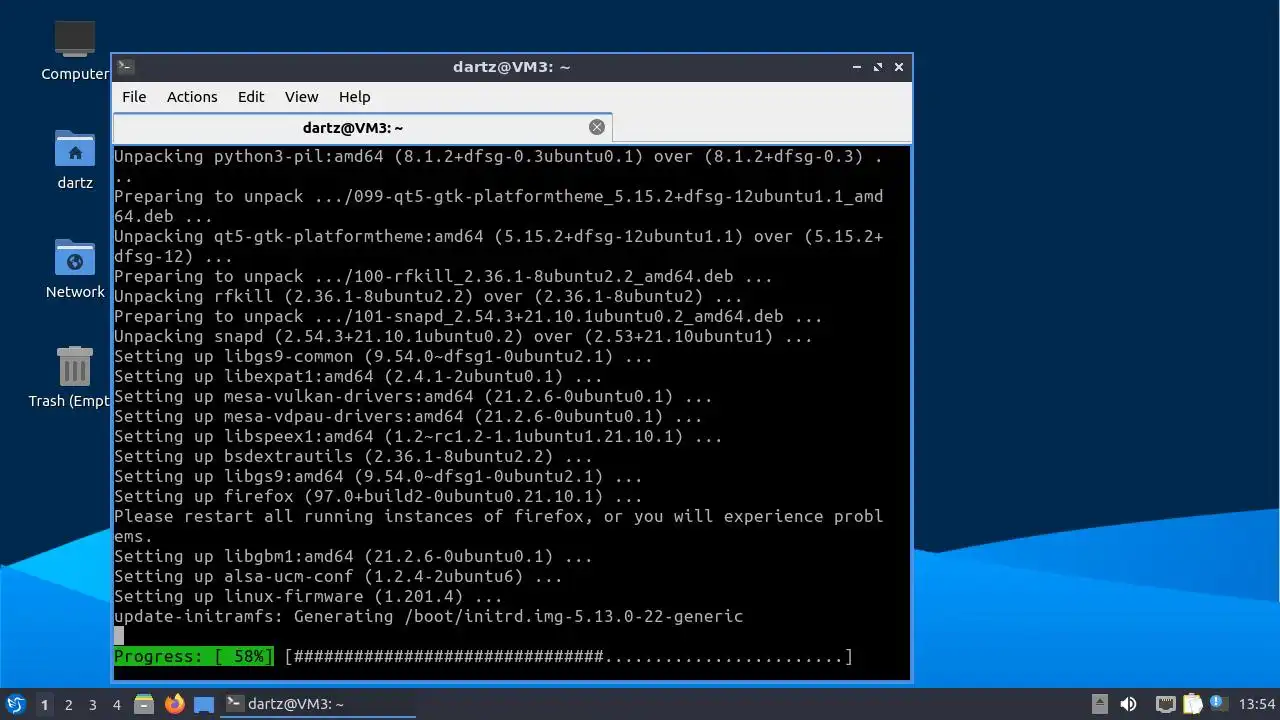Click the 'Unpacking rfkill' line
The height and width of the screenshot is (720, 1280).
428,297
